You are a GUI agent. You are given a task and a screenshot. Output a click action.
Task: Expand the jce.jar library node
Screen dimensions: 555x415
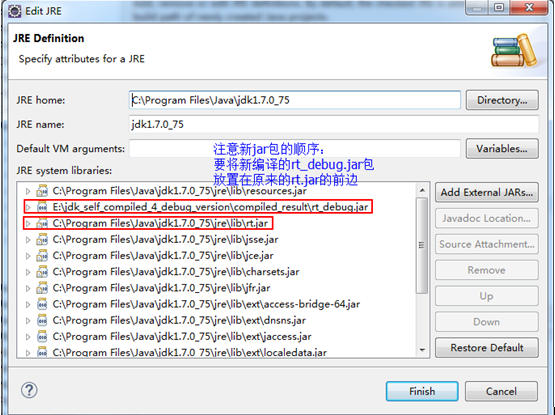click(28, 256)
